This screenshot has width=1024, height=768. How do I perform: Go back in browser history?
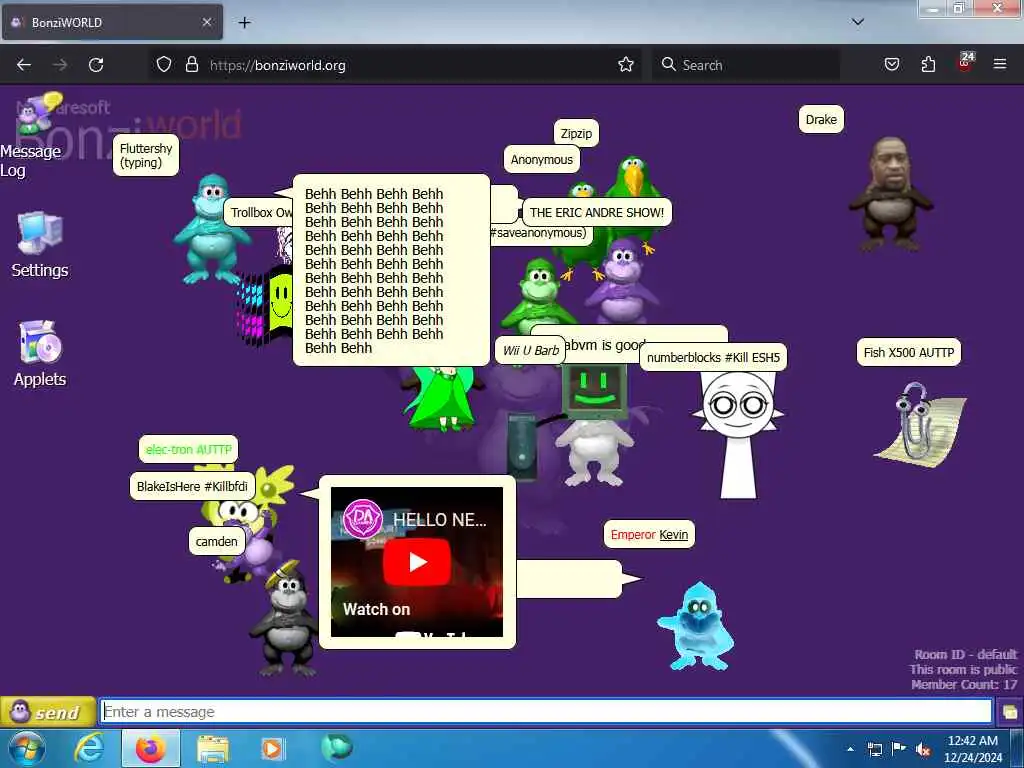(24, 65)
